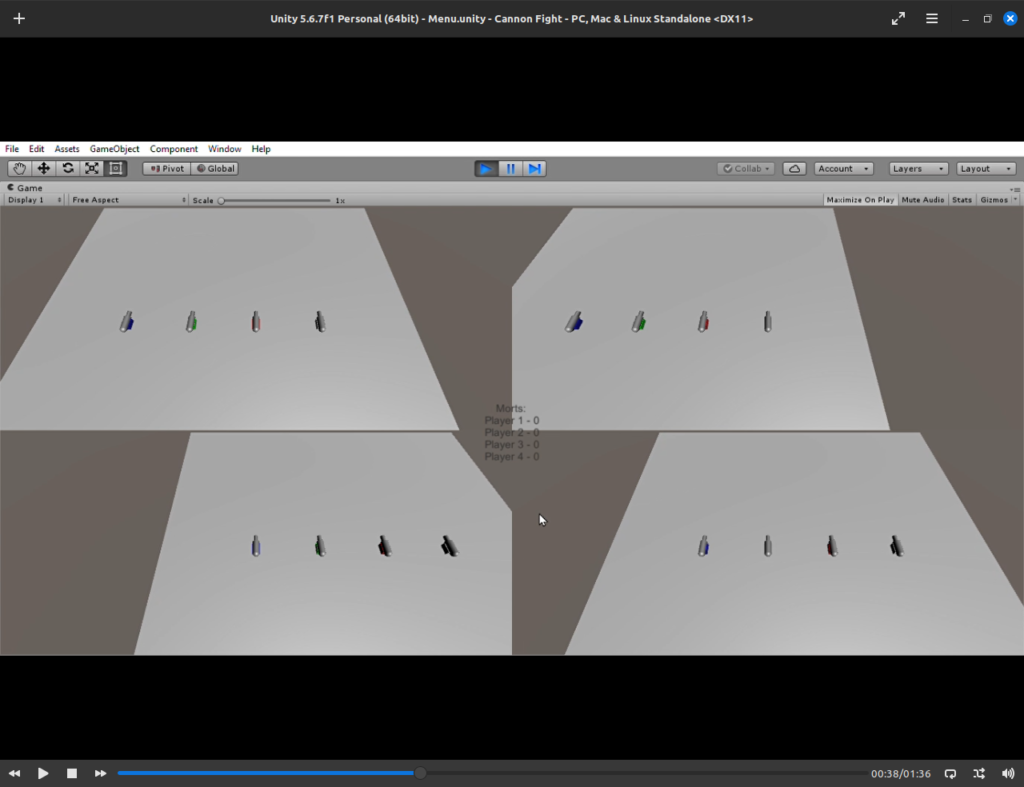
Task: Toggle Unity Play mode button
Action: [486, 169]
